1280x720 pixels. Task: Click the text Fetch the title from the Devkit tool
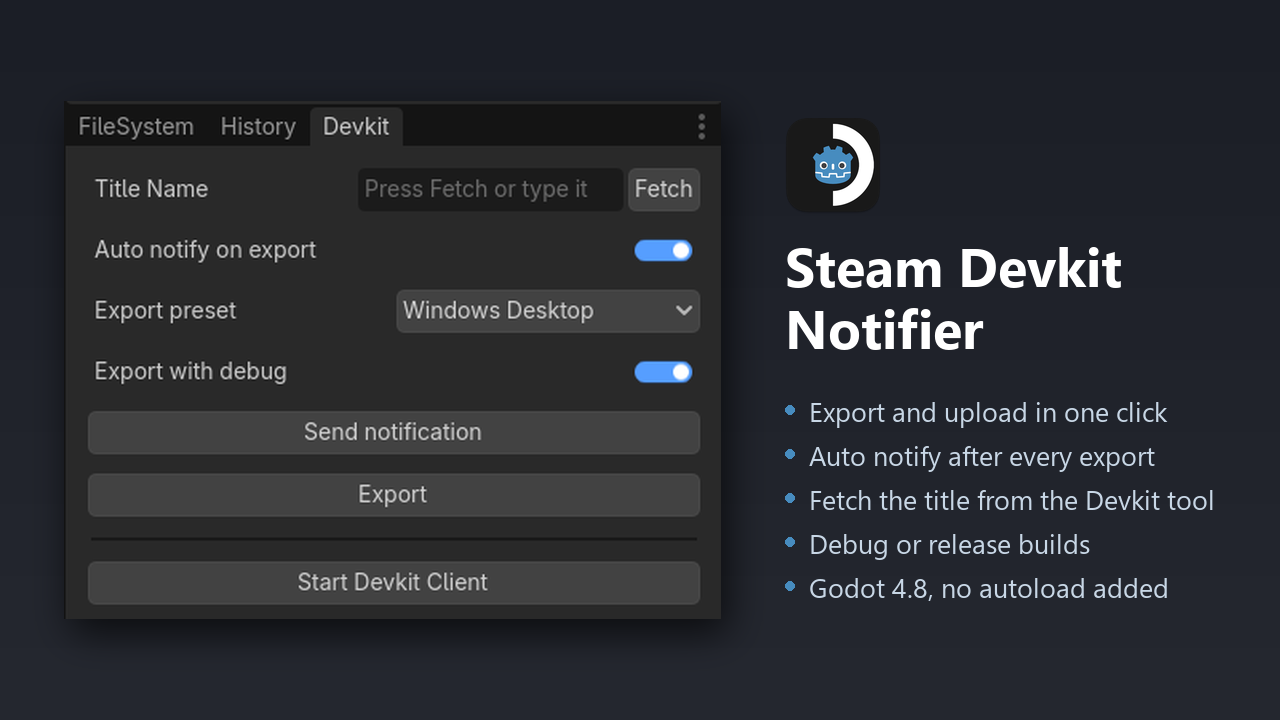click(1012, 501)
